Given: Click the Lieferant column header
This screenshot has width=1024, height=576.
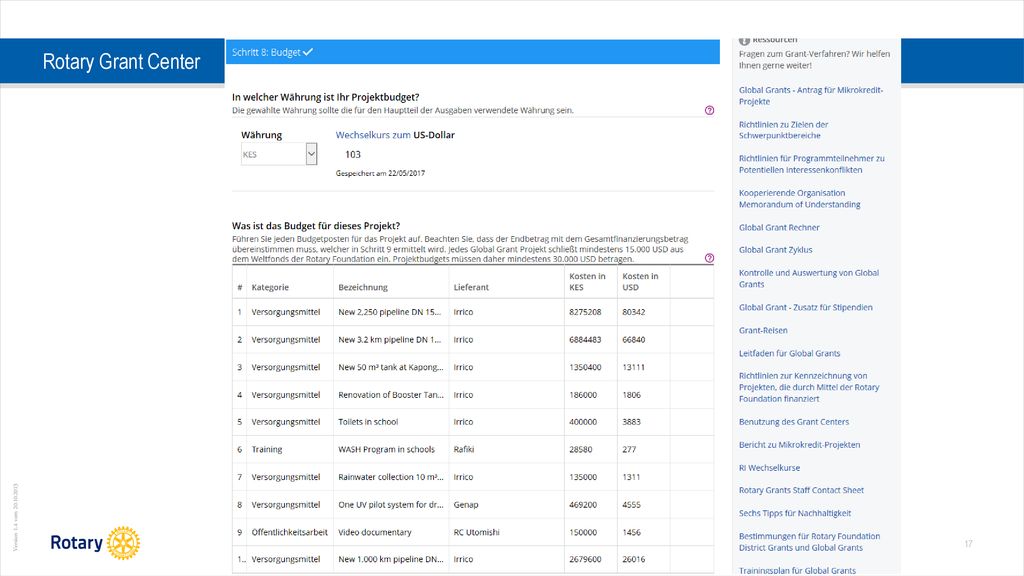Looking at the screenshot, I should pos(471,287).
